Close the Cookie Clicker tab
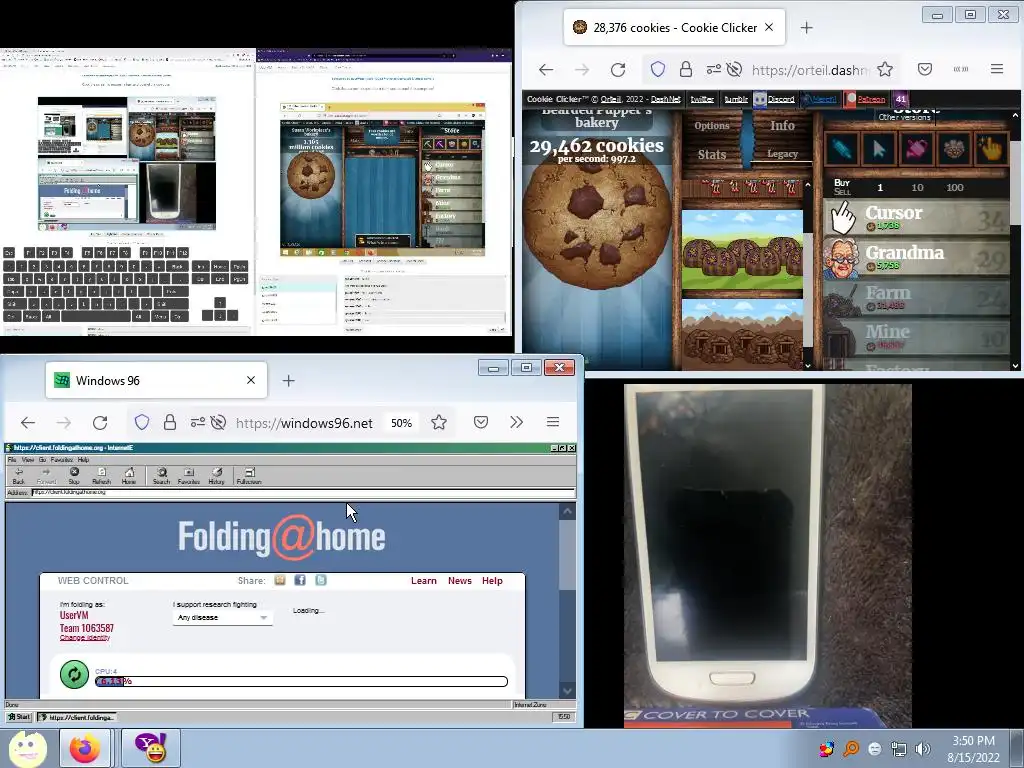 (769, 27)
